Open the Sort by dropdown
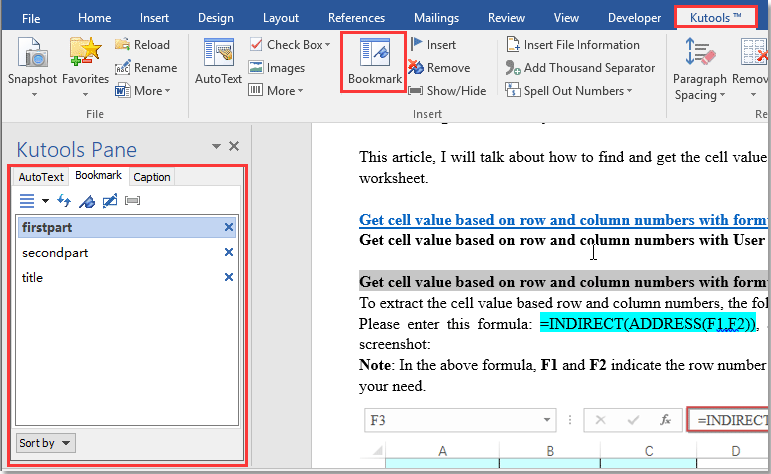The width and height of the screenshot is (771, 474). [x=46, y=443]
